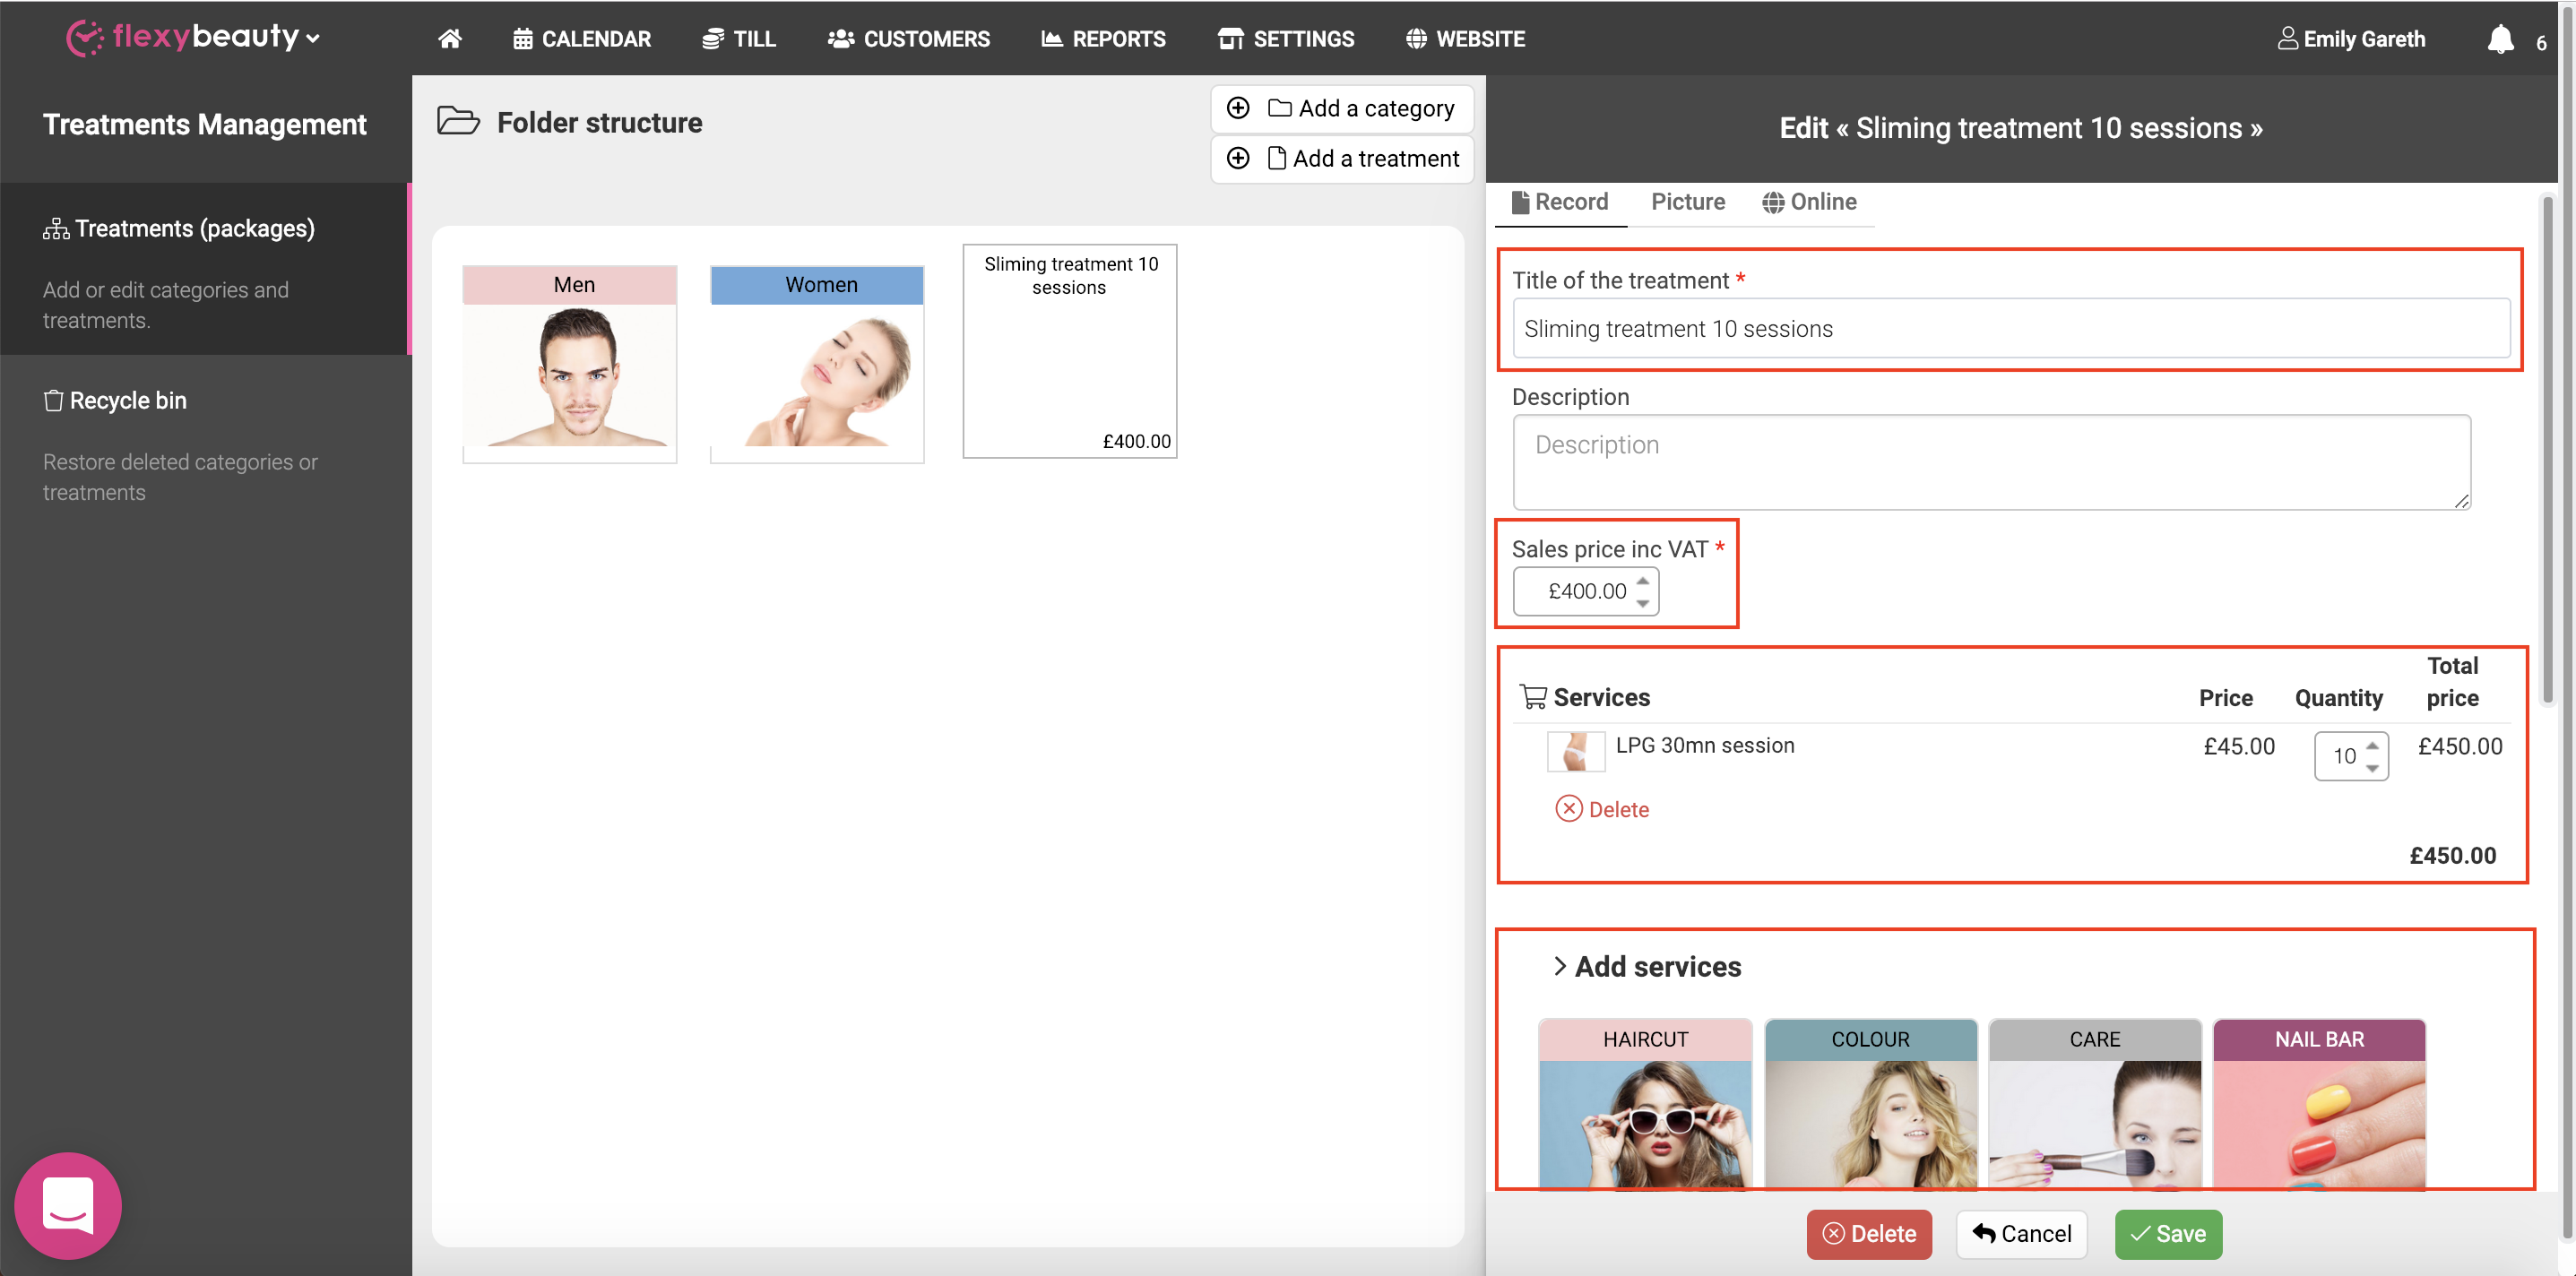Click the Cancel button
This screenshot has width=2576, height=1276.
(2022, 1234)
